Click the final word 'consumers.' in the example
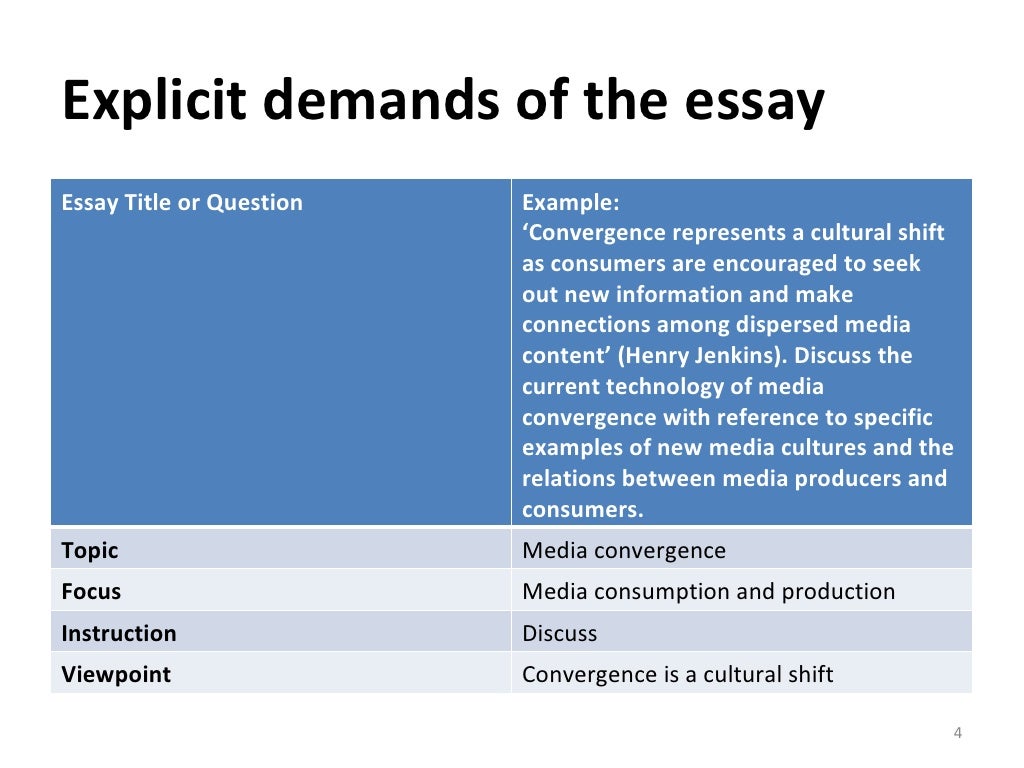Image resolution: width=1024 pixels, height=768 pixels. tap(583, 509)
